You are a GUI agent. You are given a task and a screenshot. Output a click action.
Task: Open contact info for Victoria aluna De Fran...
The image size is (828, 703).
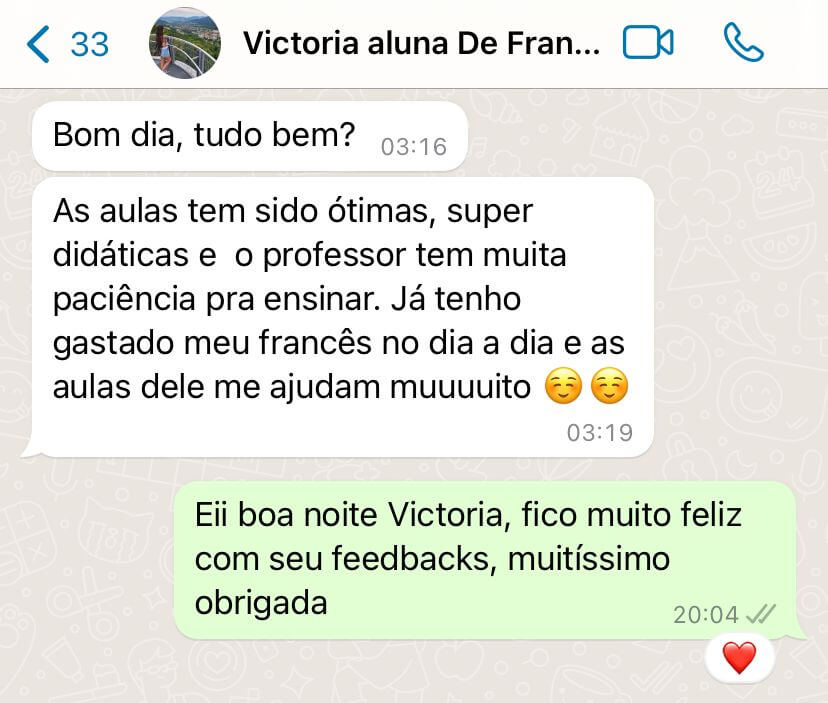click(x=421, y=43)
